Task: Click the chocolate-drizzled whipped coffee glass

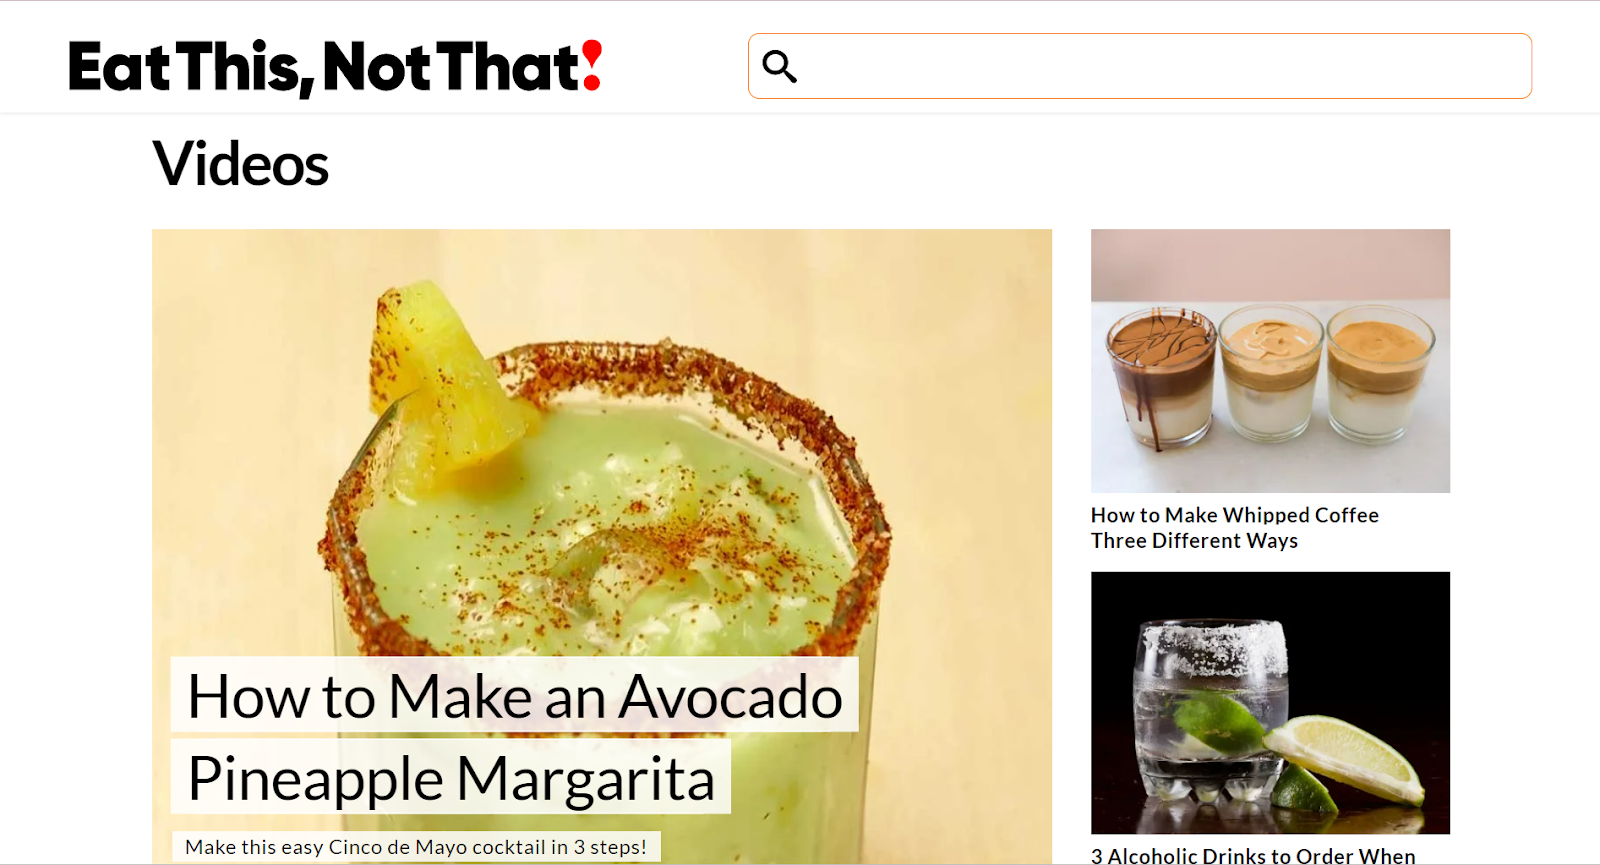Action: [1161, 377]
